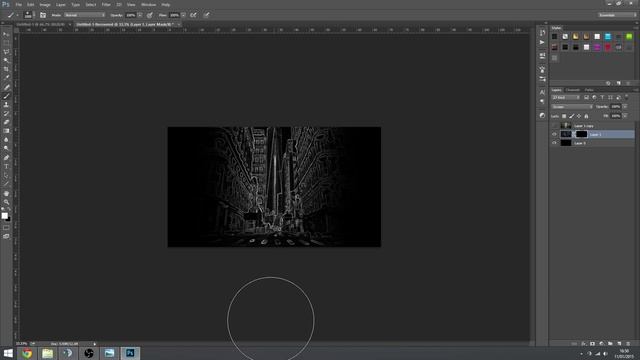Hide Layer 1 with its eye icon
Image resolution: width=640 pixels, height=360 pixels.
554,134
